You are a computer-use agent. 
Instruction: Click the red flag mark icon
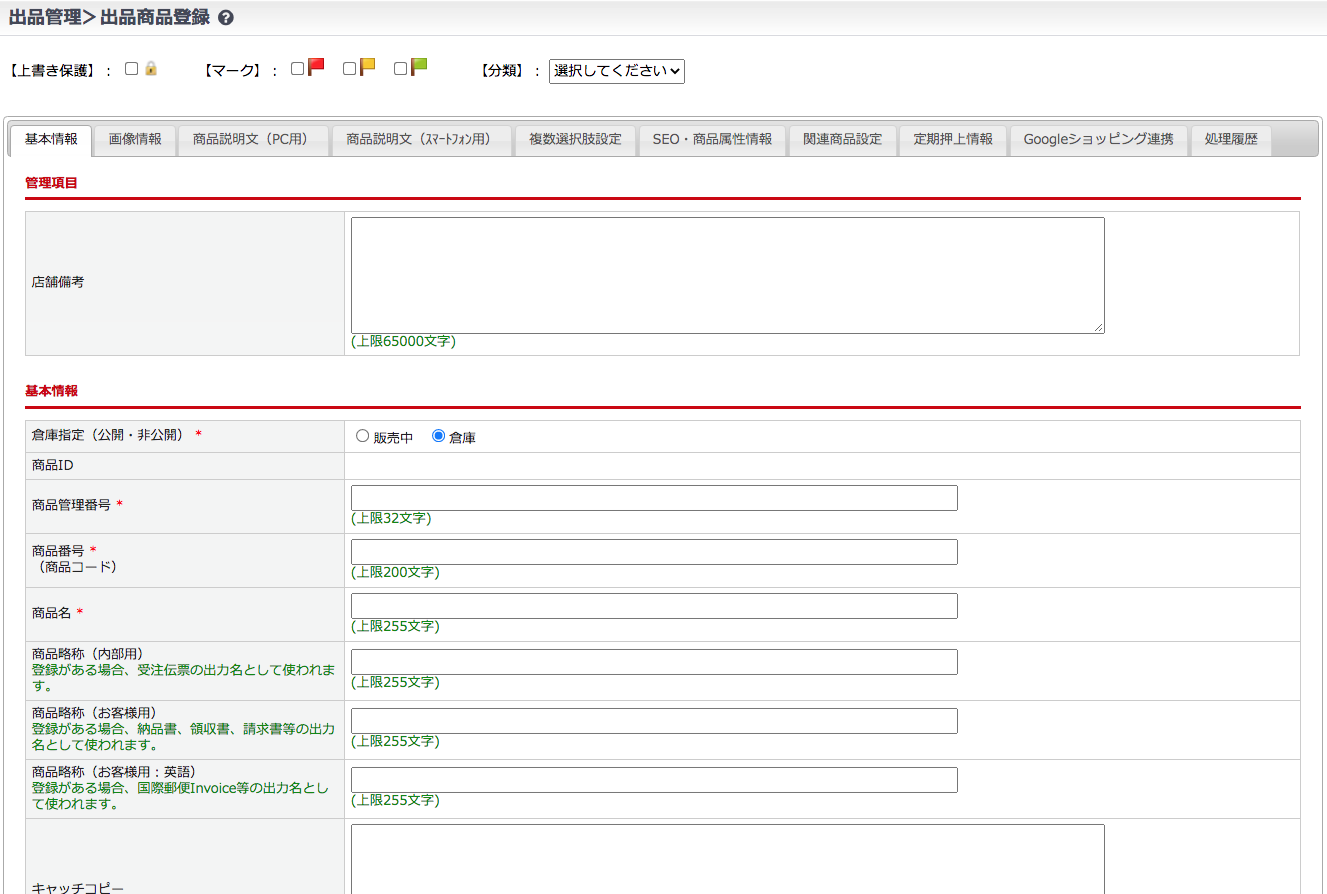tap(316, 67)
